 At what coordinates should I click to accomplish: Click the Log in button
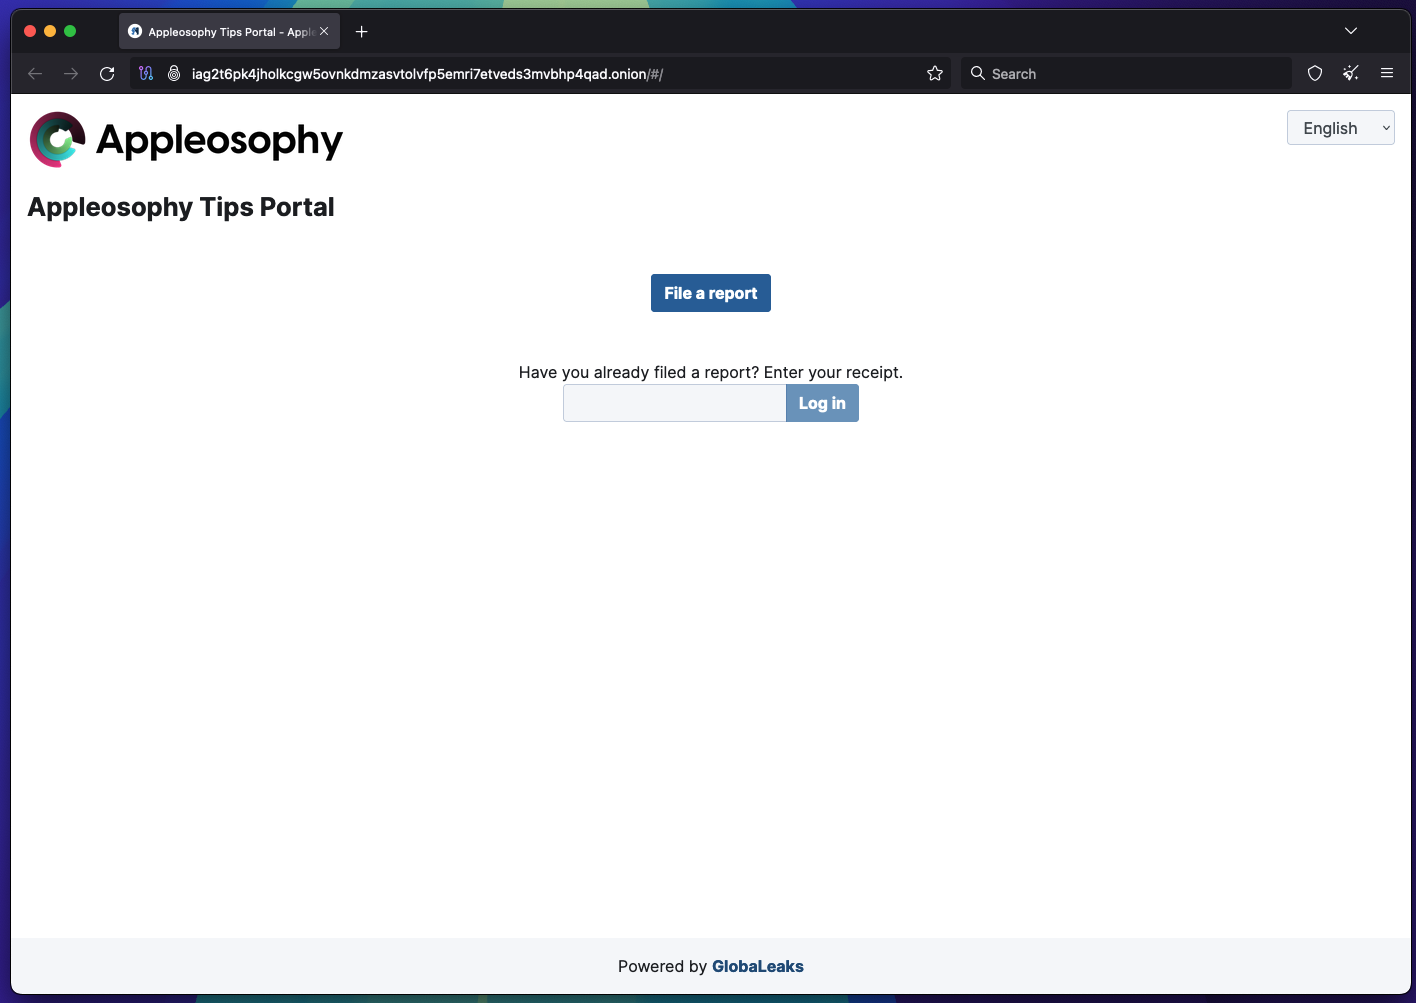(x=822, y=403)
